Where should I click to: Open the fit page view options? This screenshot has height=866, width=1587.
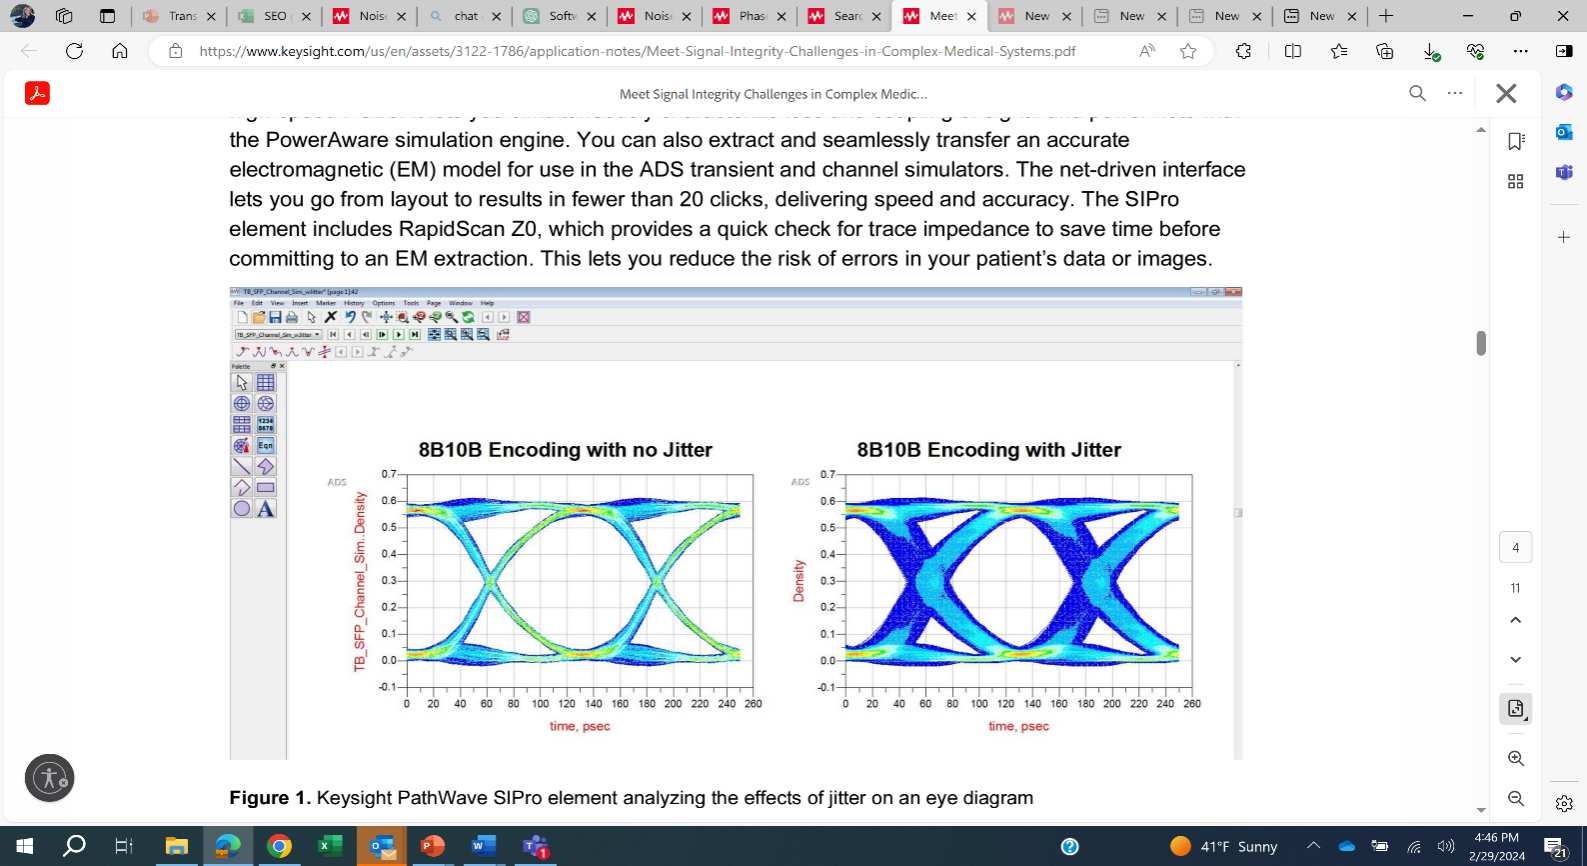(1516, 708)
